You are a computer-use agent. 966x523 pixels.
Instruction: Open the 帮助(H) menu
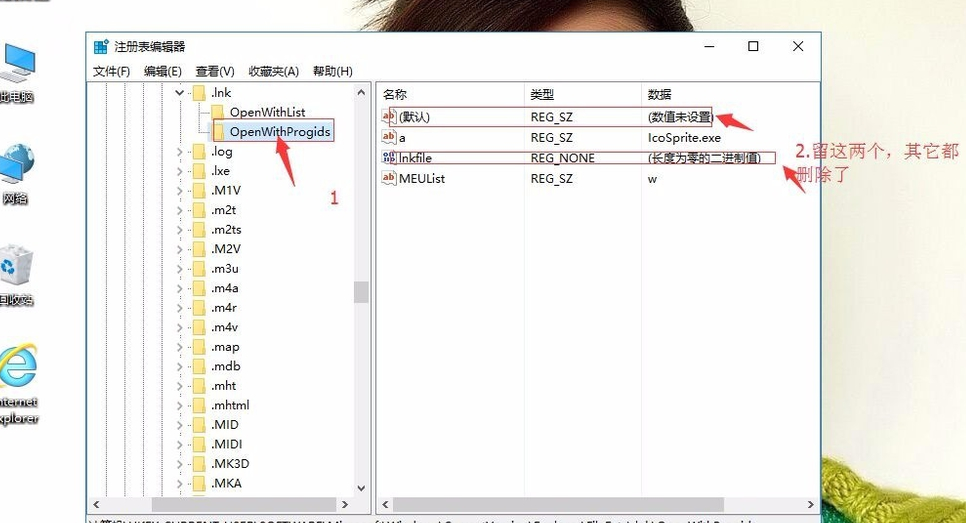tap(333, 71)
